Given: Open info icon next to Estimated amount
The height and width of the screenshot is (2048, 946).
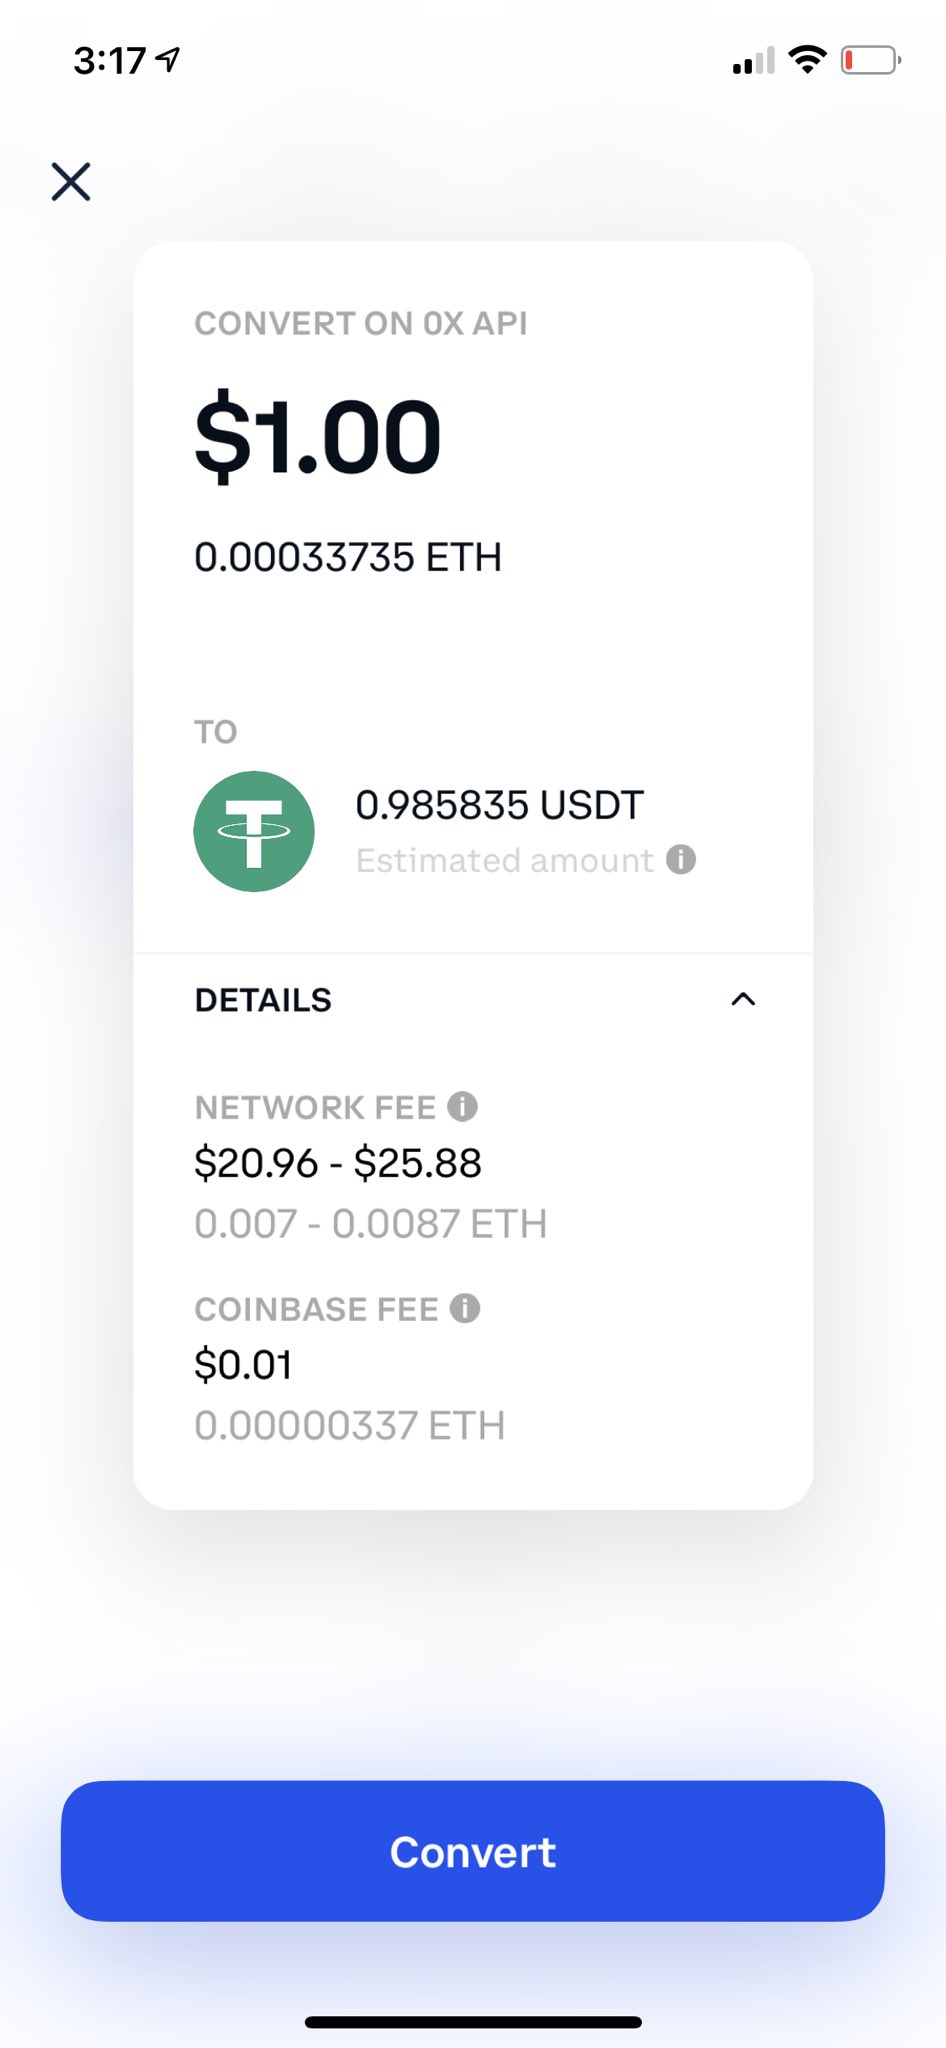Looking at the screenshot, I should 681,860.
